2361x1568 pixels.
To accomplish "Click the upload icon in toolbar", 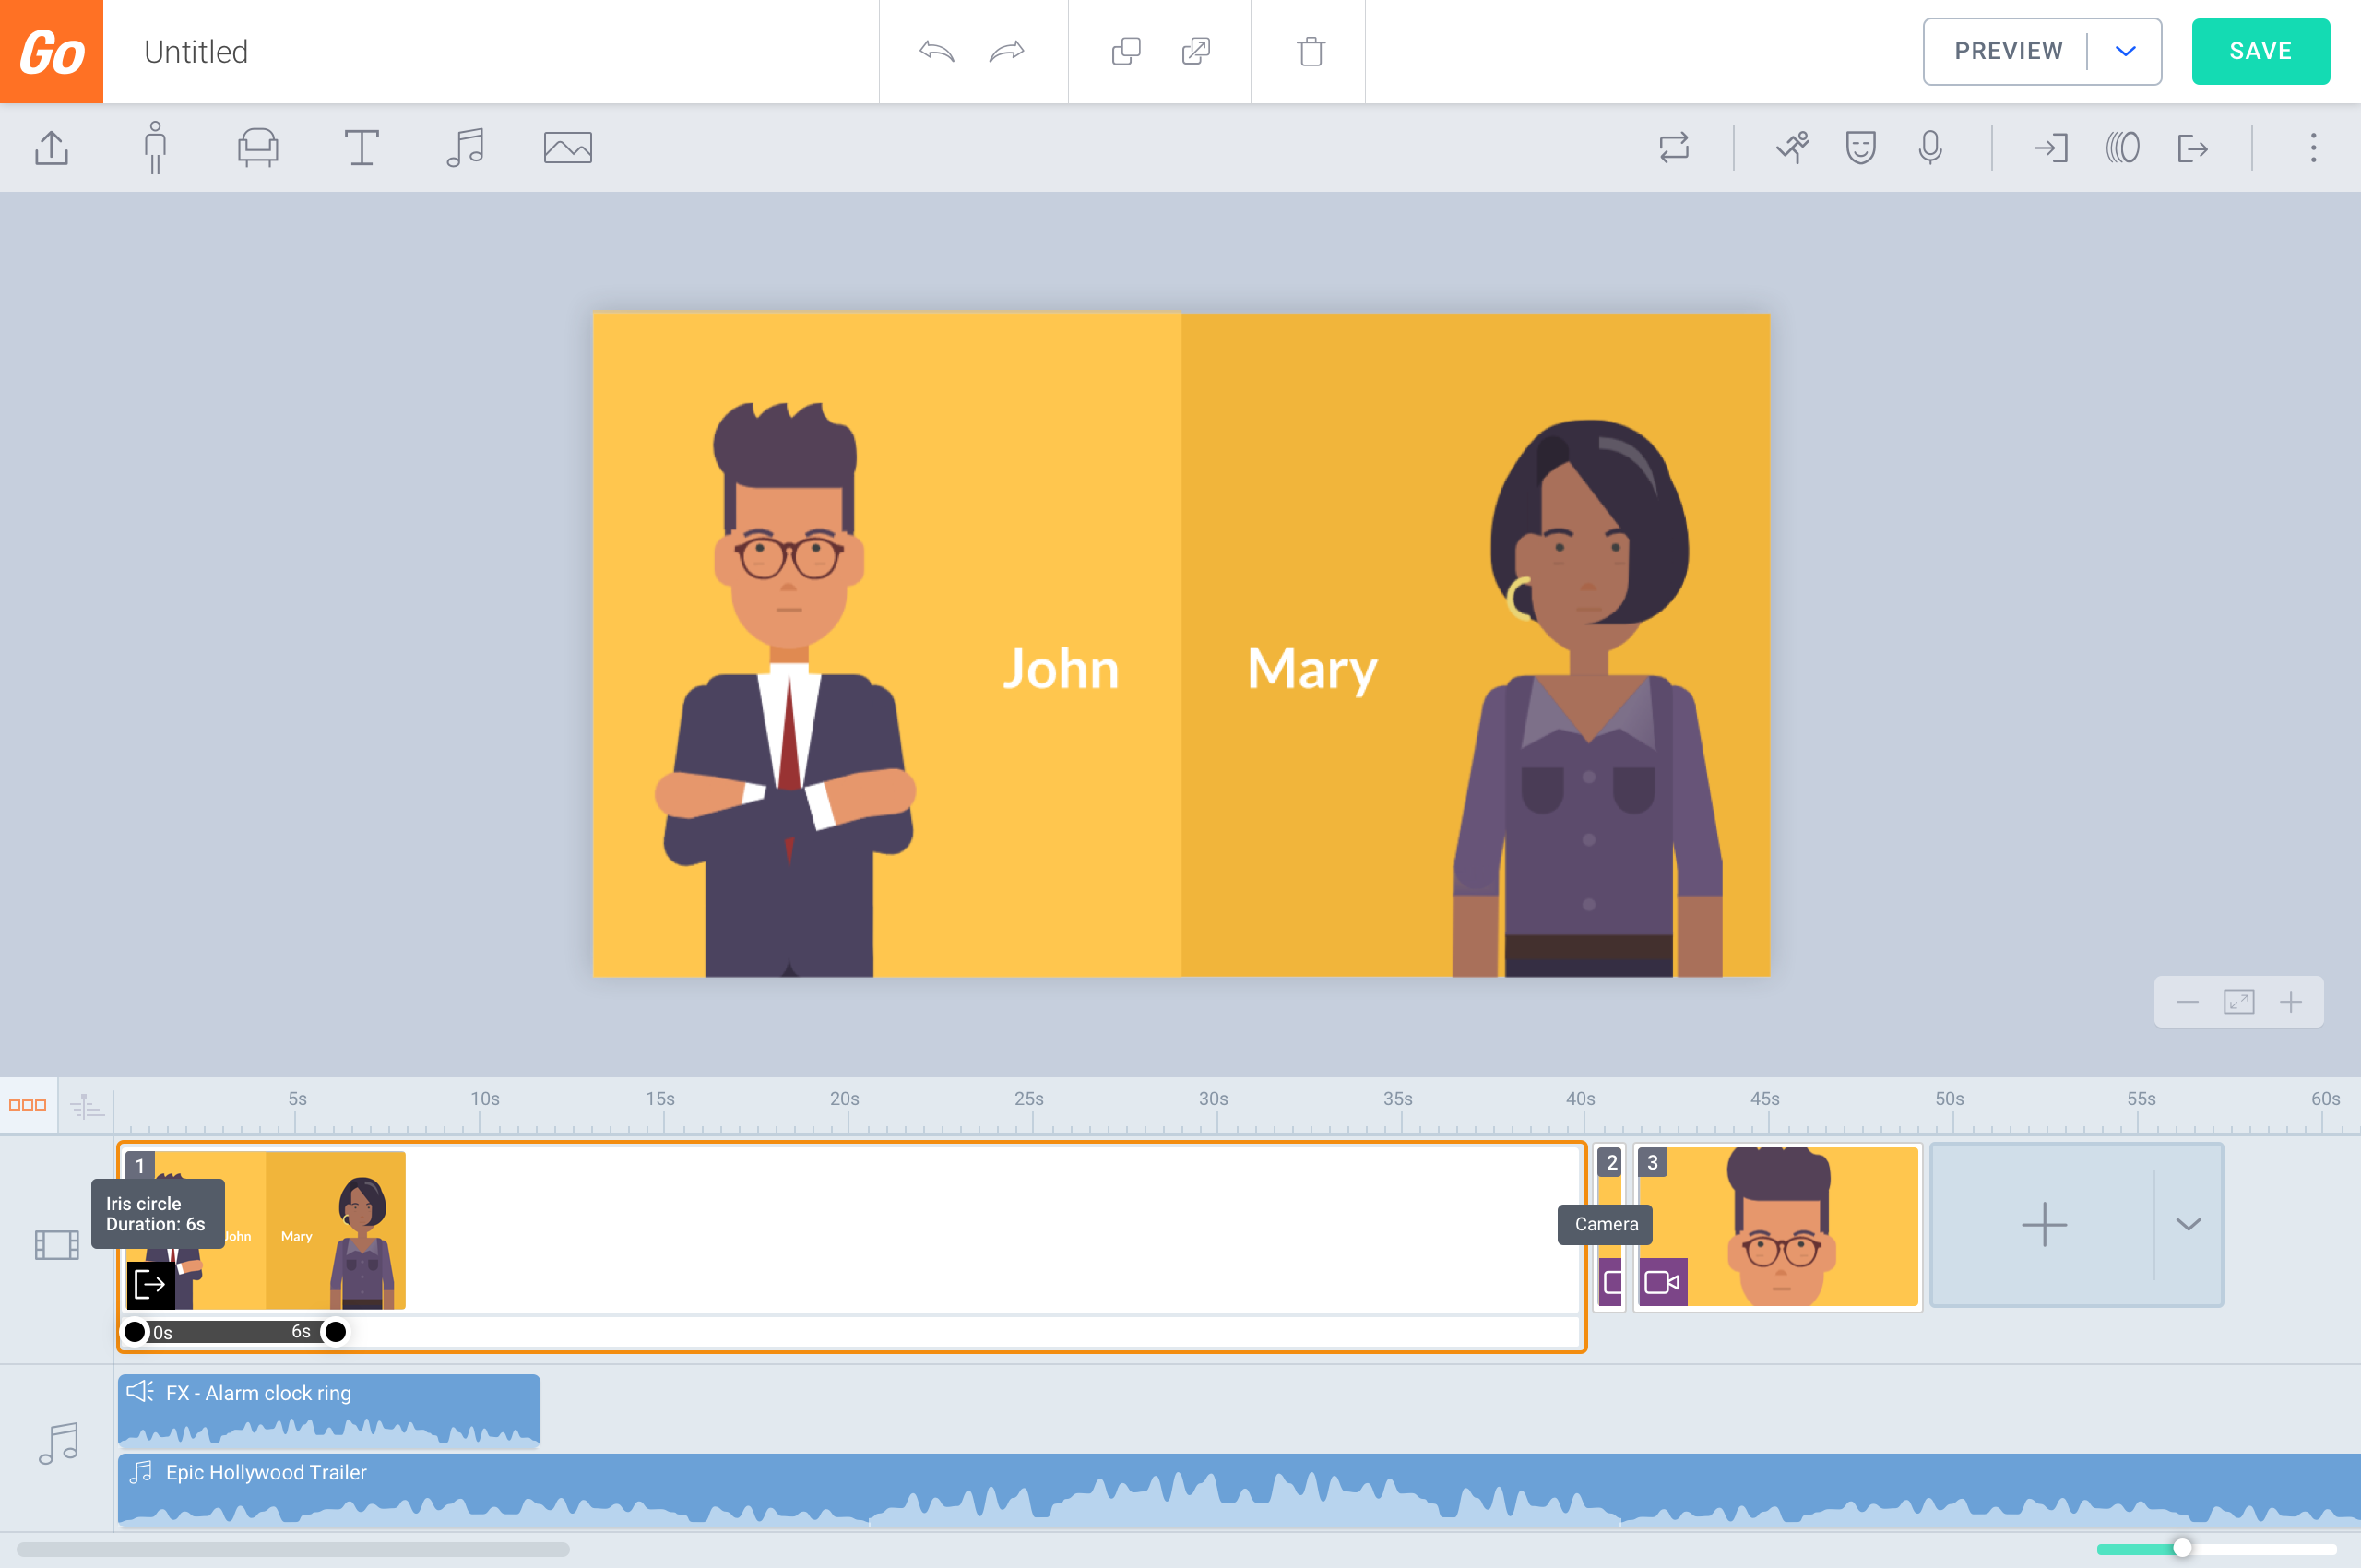I will [x=52, y=148].
